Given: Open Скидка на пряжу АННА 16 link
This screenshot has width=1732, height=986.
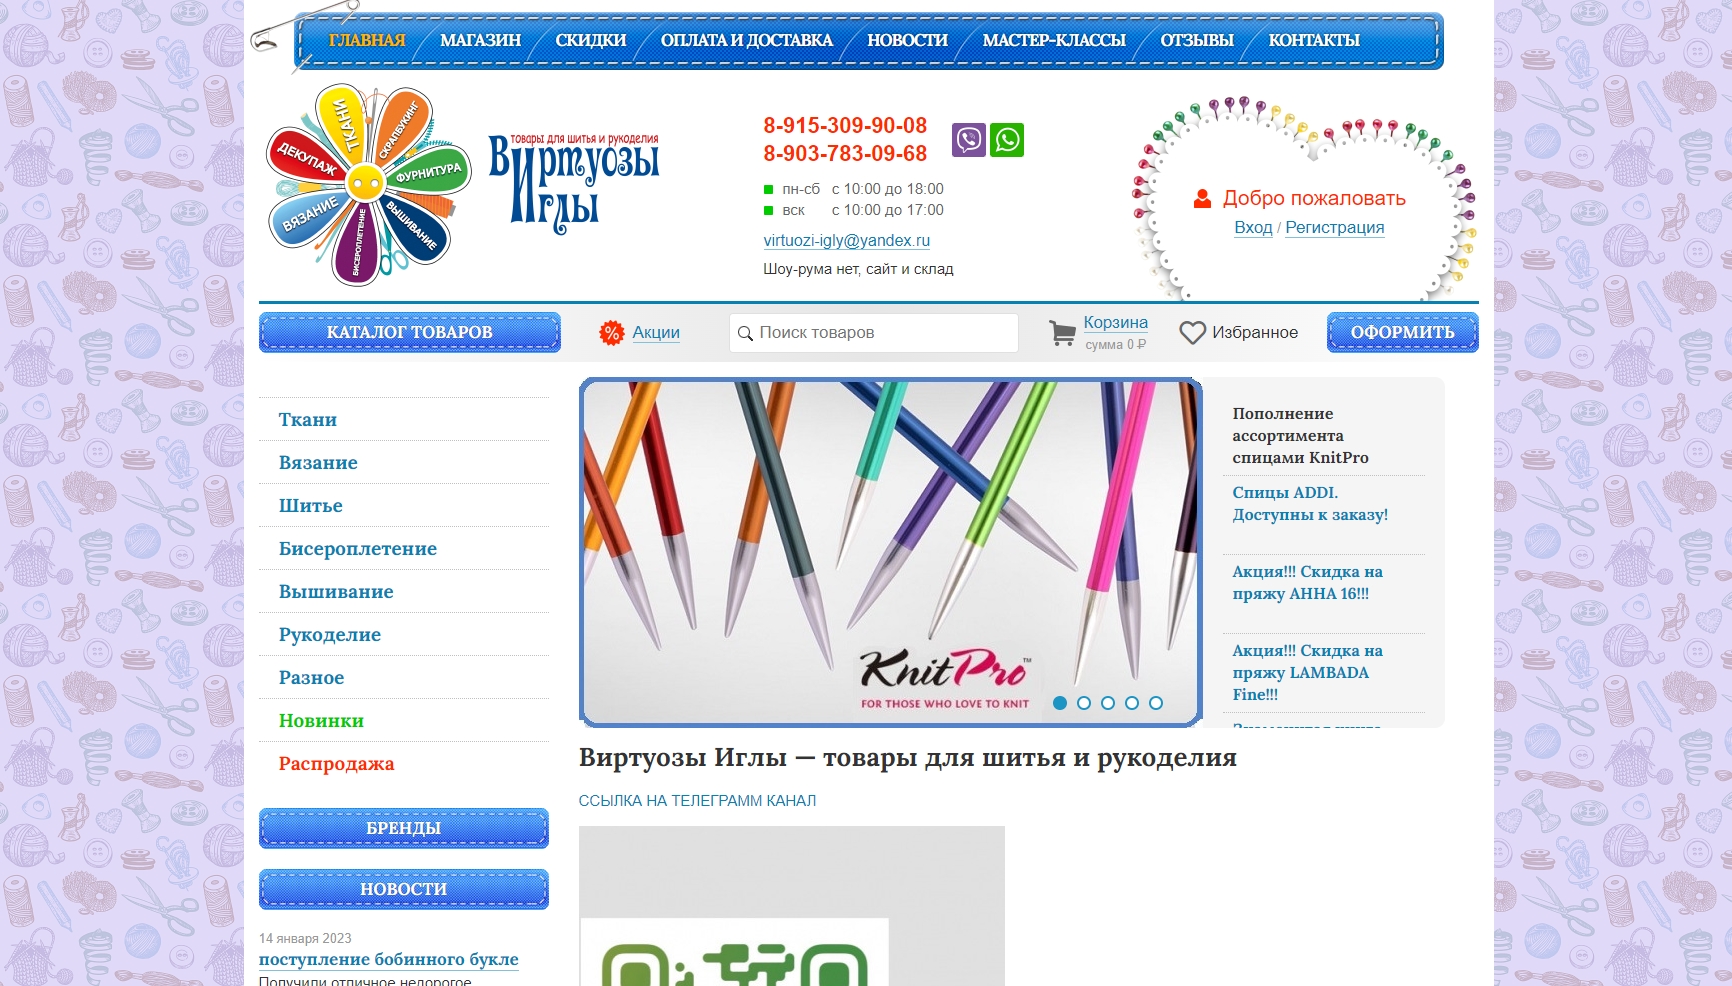Looking at the screenshot, I should [x=1308, y=583].
